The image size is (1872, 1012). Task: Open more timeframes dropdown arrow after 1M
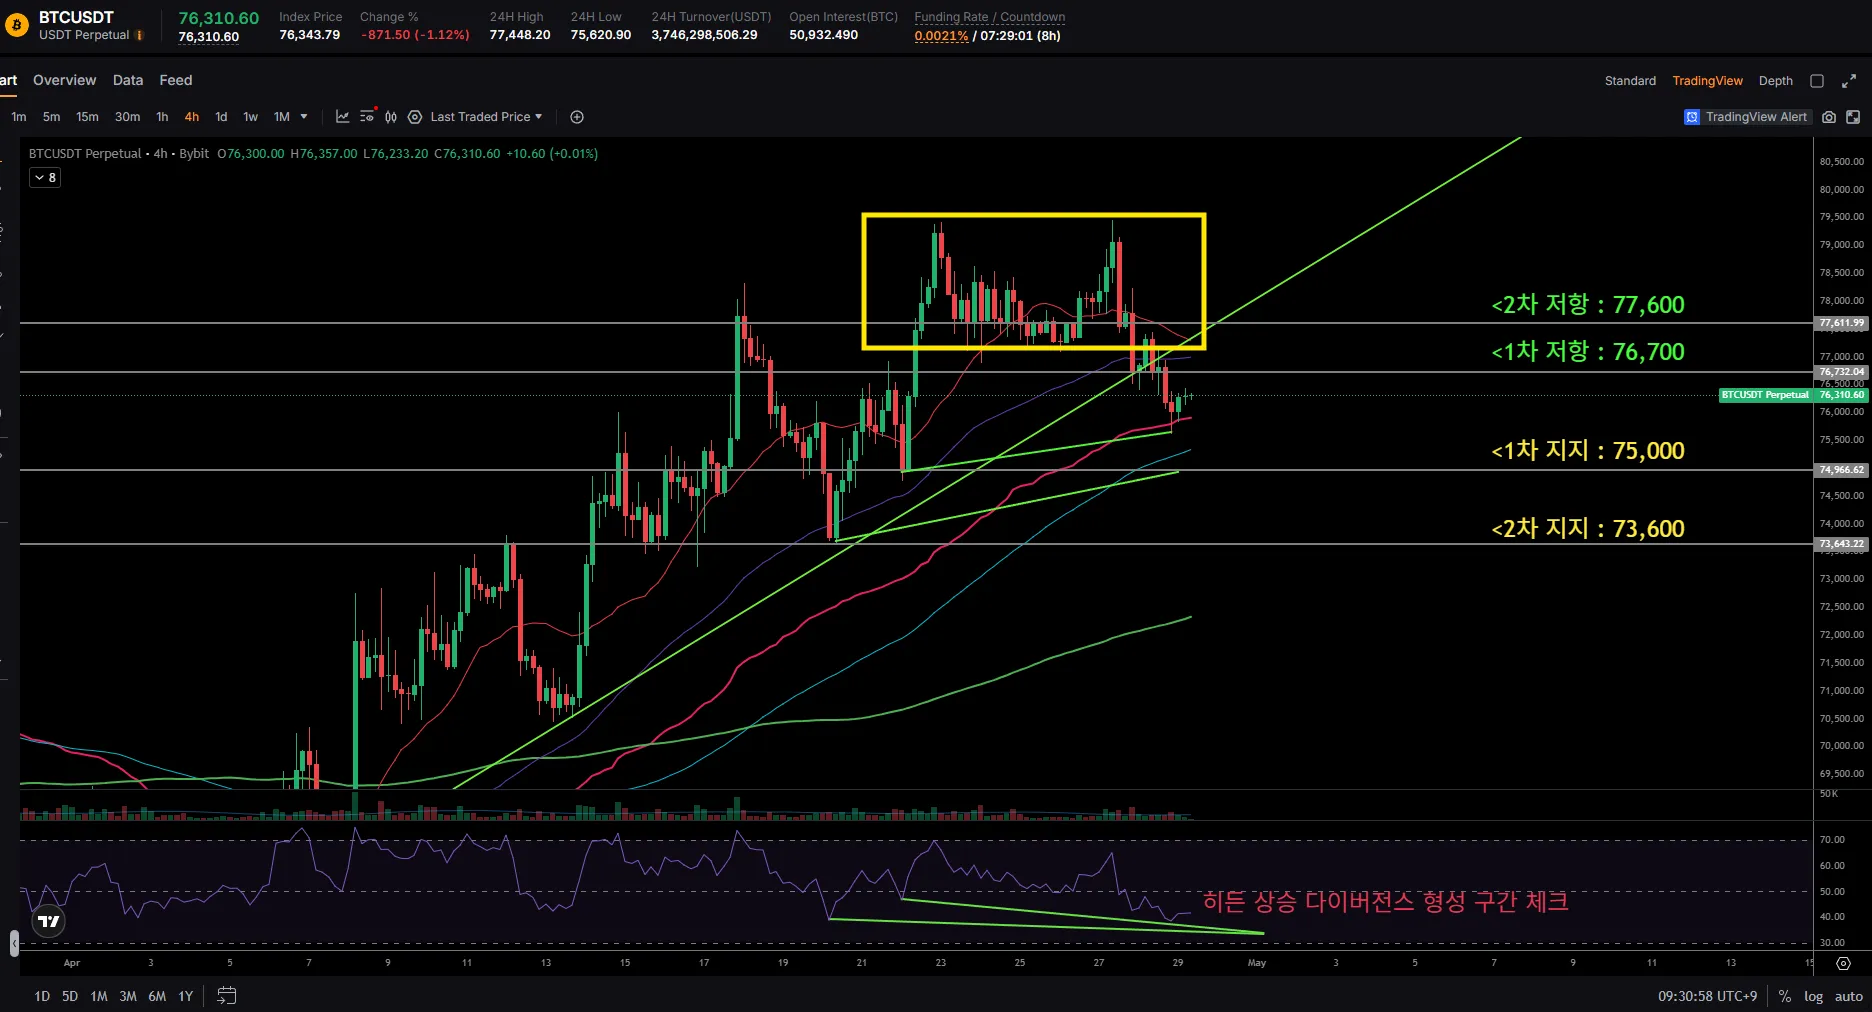tap(304, 117)
